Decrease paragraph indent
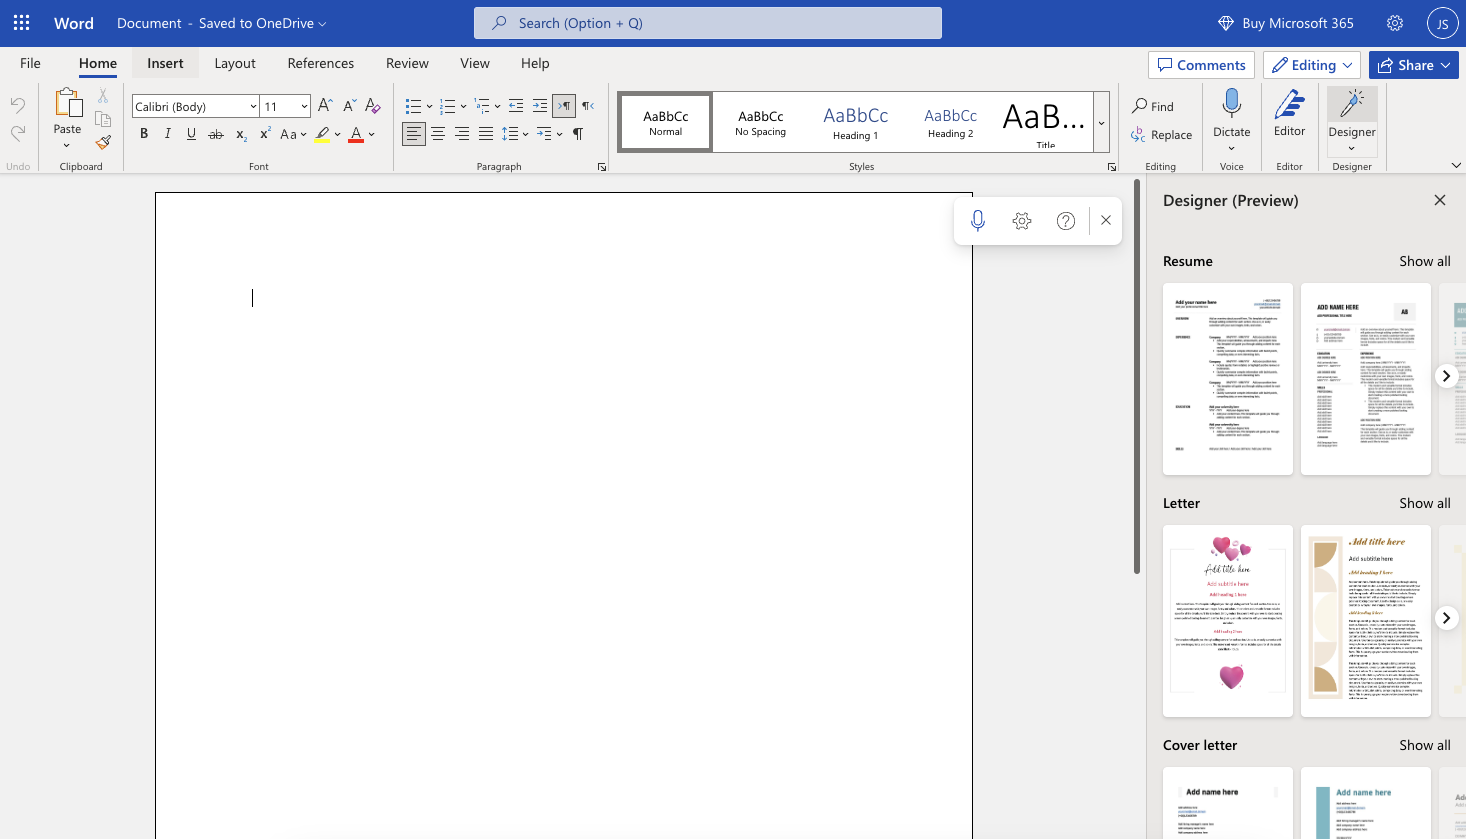The image size is (1466, 839). click(x=516, y=106)
